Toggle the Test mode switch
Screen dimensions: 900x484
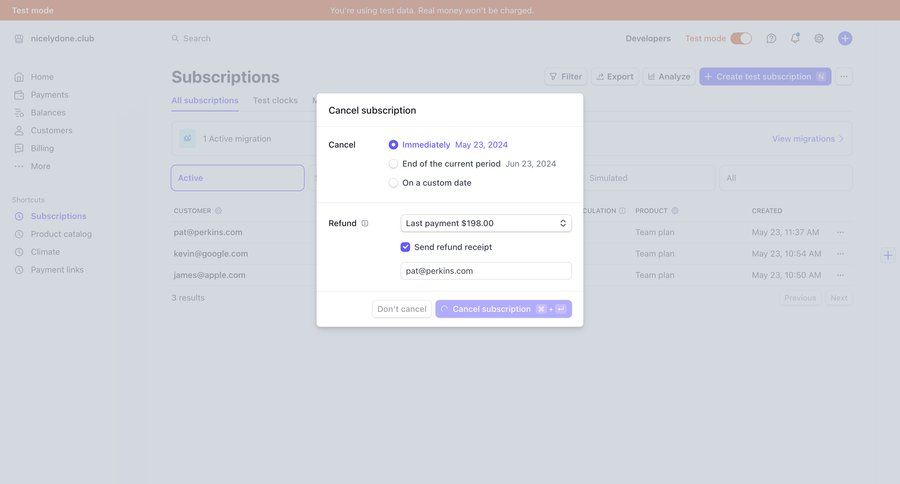pos(741,38)
